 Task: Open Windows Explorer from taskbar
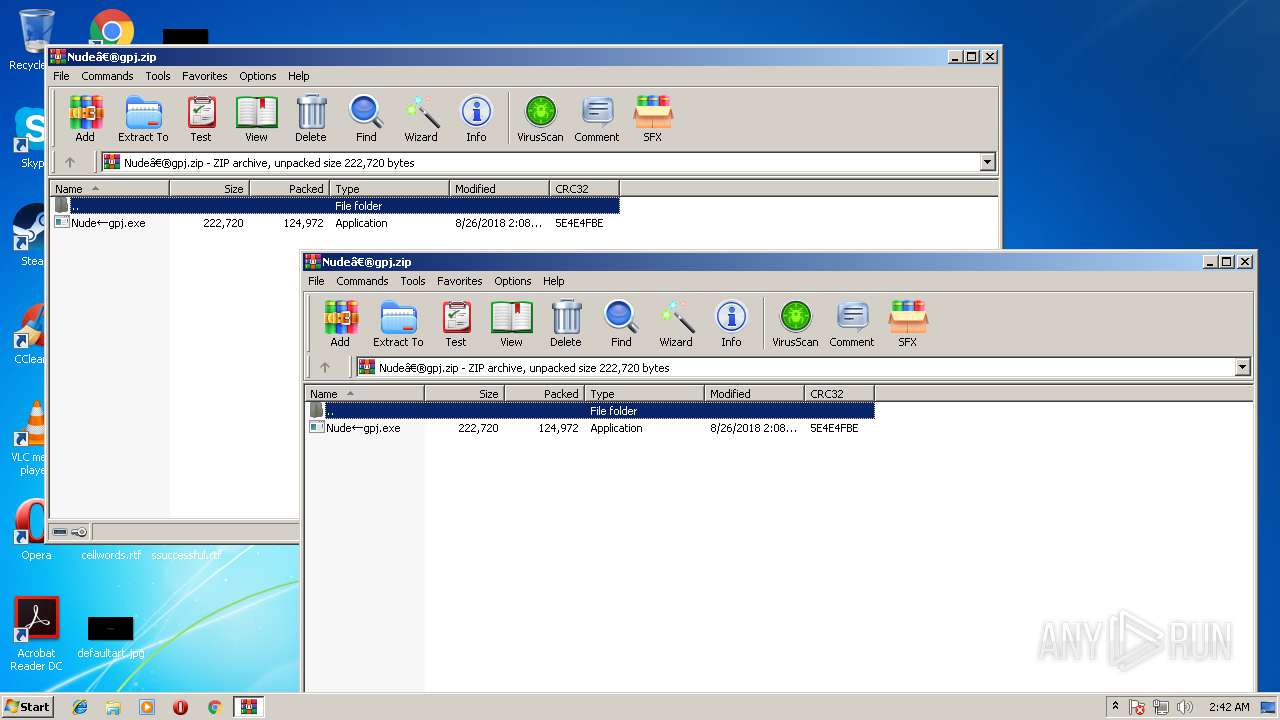113,707
